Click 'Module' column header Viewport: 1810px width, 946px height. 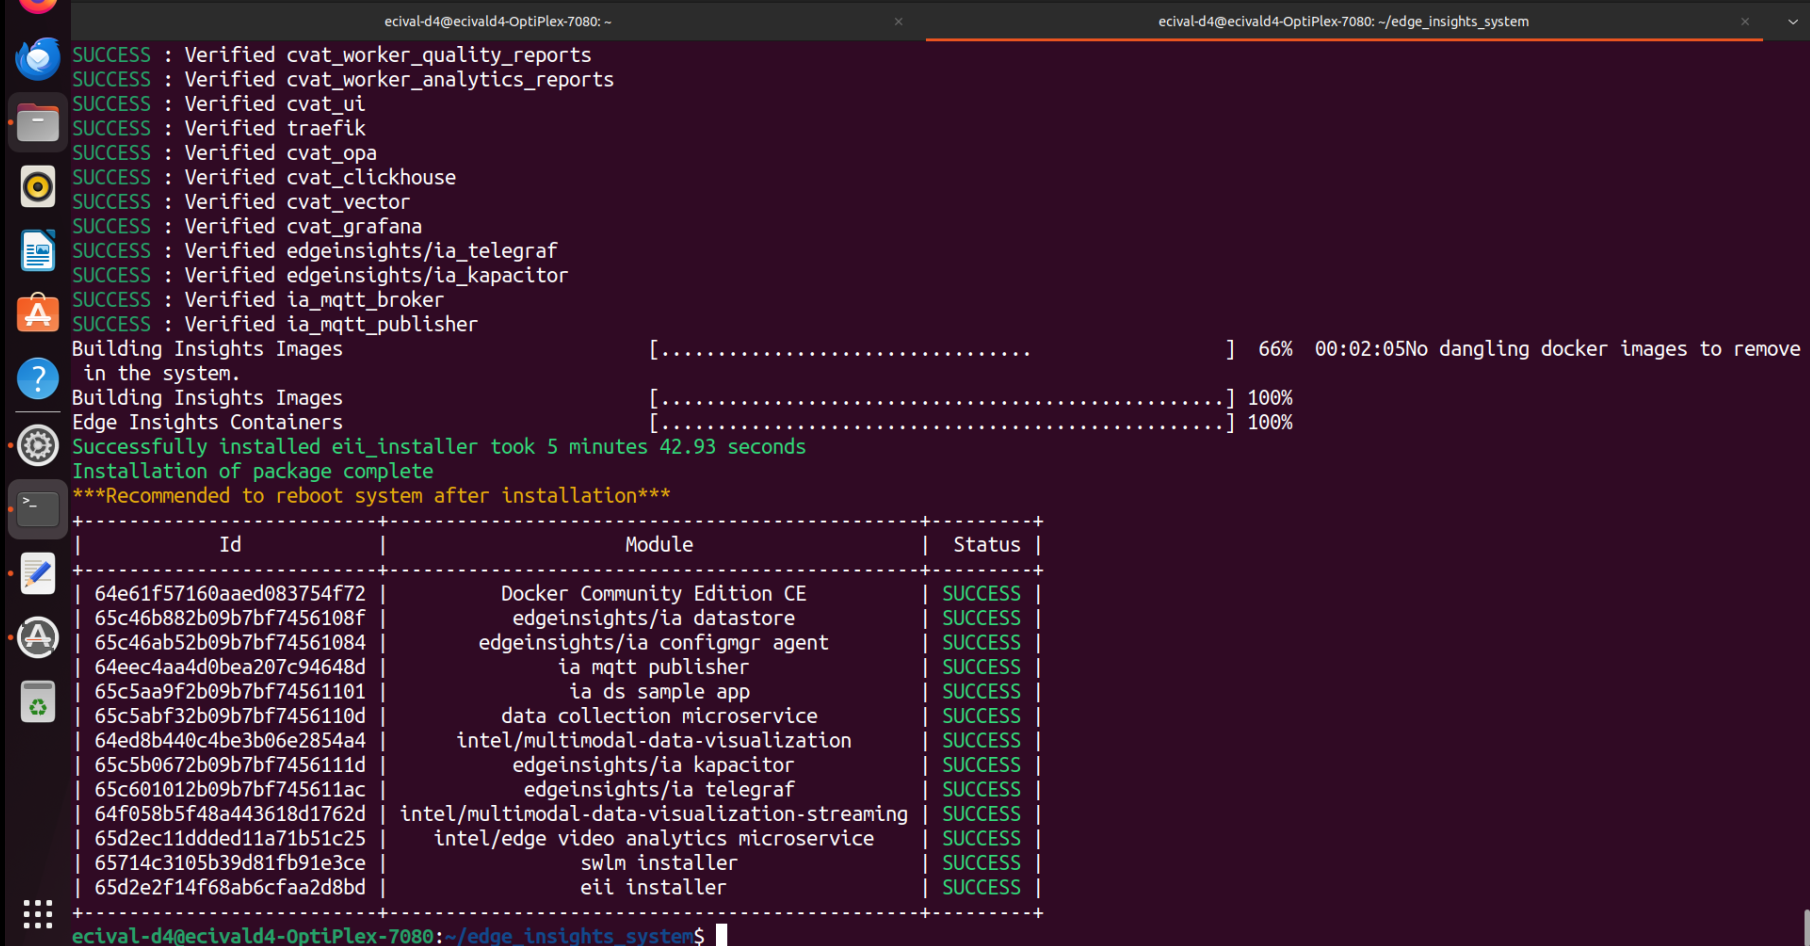(659, 545)
